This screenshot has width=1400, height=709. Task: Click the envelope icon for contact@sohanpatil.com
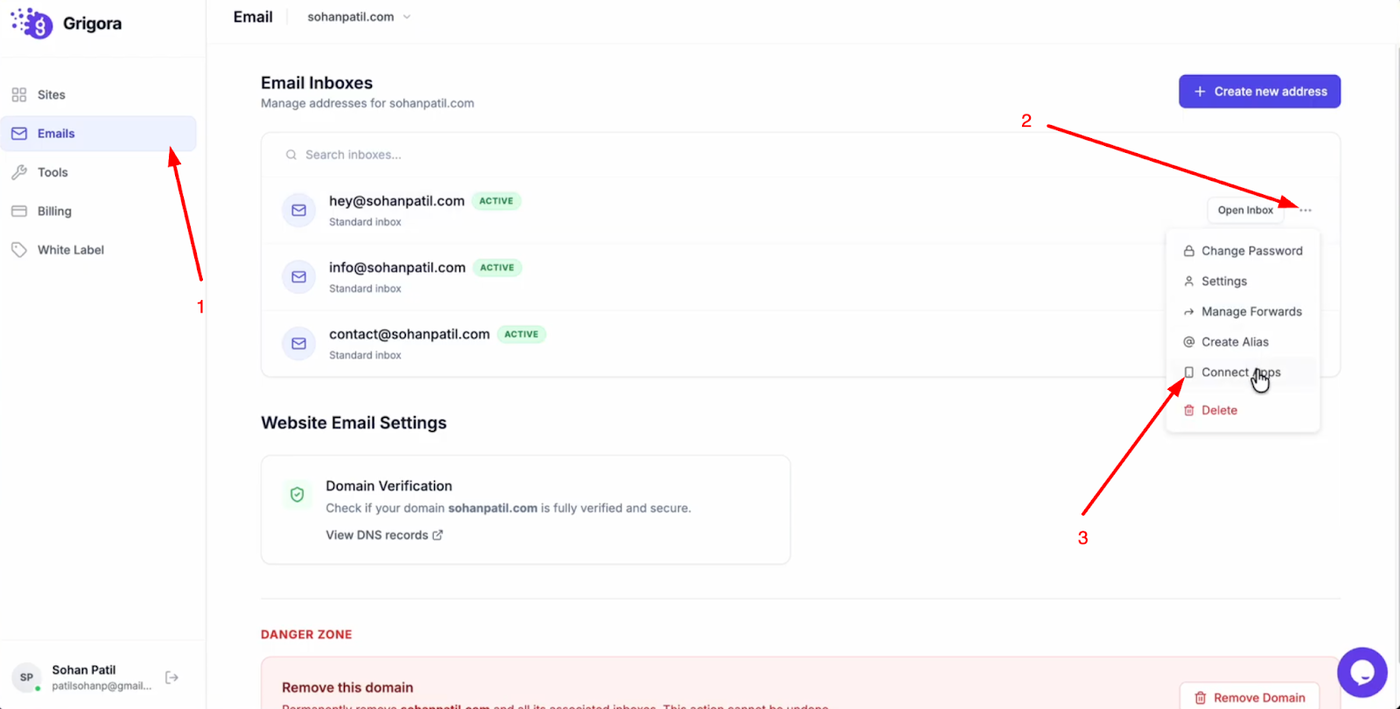point(298,343)
